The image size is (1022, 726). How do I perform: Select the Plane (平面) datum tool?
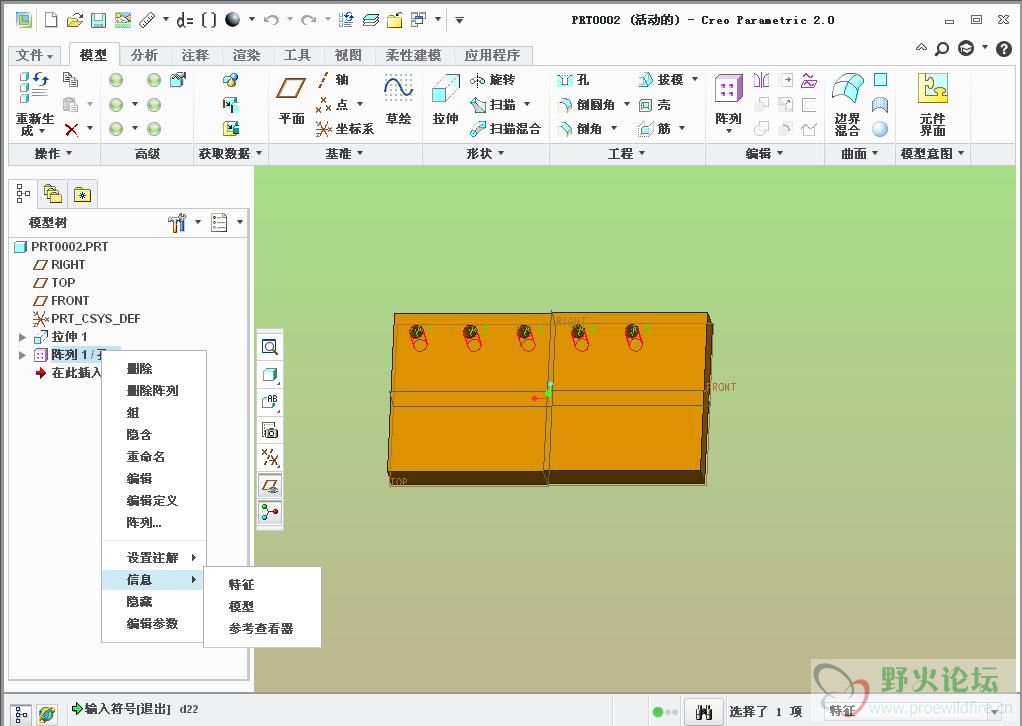click(x=291, y=101)
